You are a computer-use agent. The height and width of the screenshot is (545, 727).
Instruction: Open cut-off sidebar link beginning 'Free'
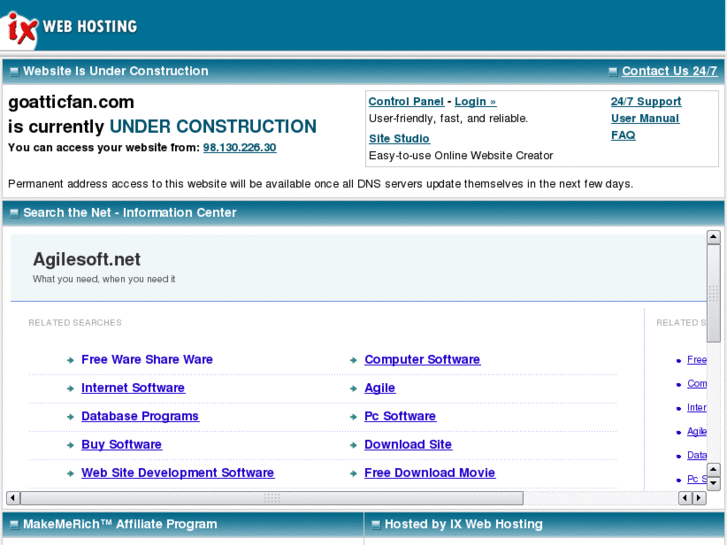pyautogui.click(x=697, y=360)
